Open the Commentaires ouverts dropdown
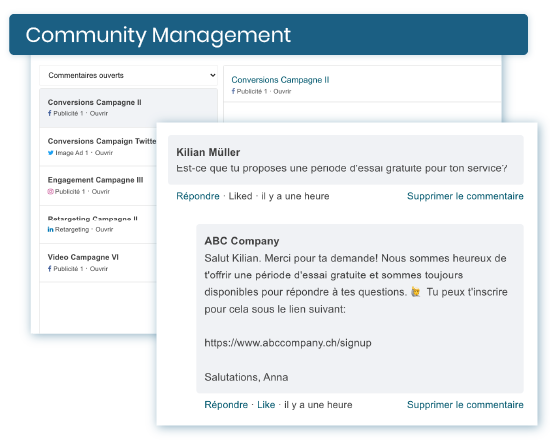Screen dimensions: 550x440 [x=128, y=75]
